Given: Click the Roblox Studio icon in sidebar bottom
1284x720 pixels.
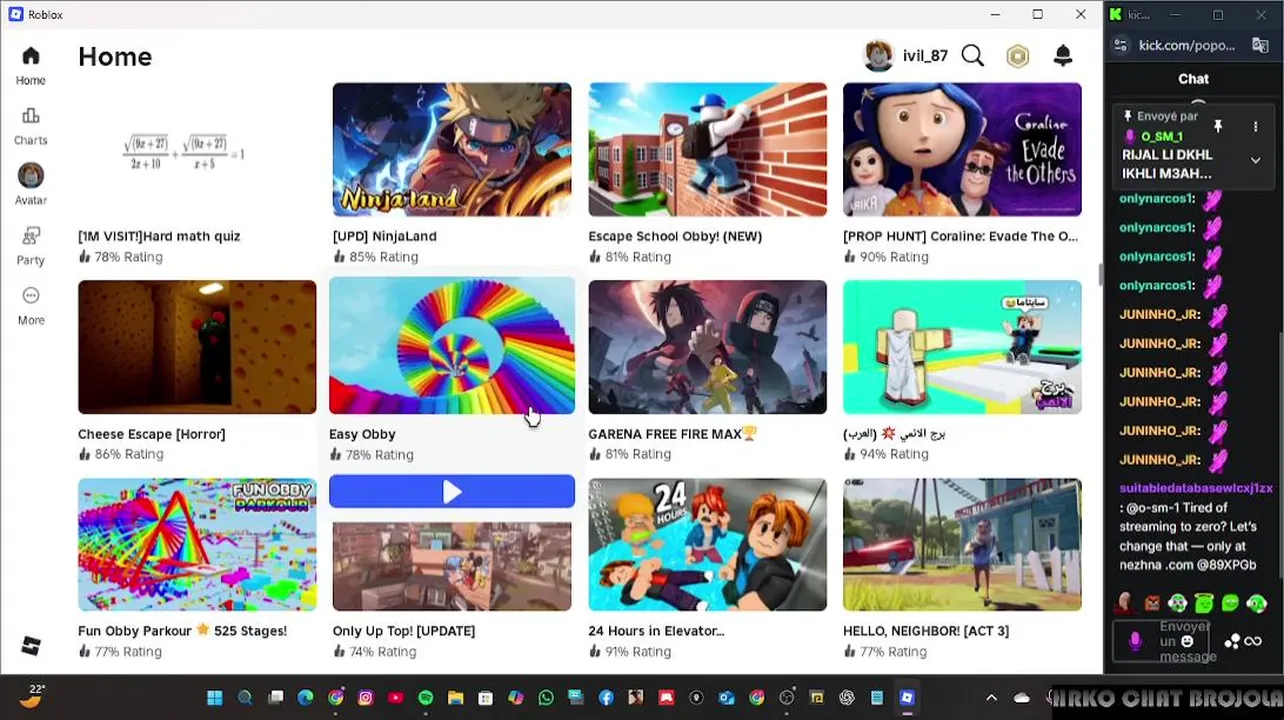Looking at the screenshot, I should click(x=31, y=646).
